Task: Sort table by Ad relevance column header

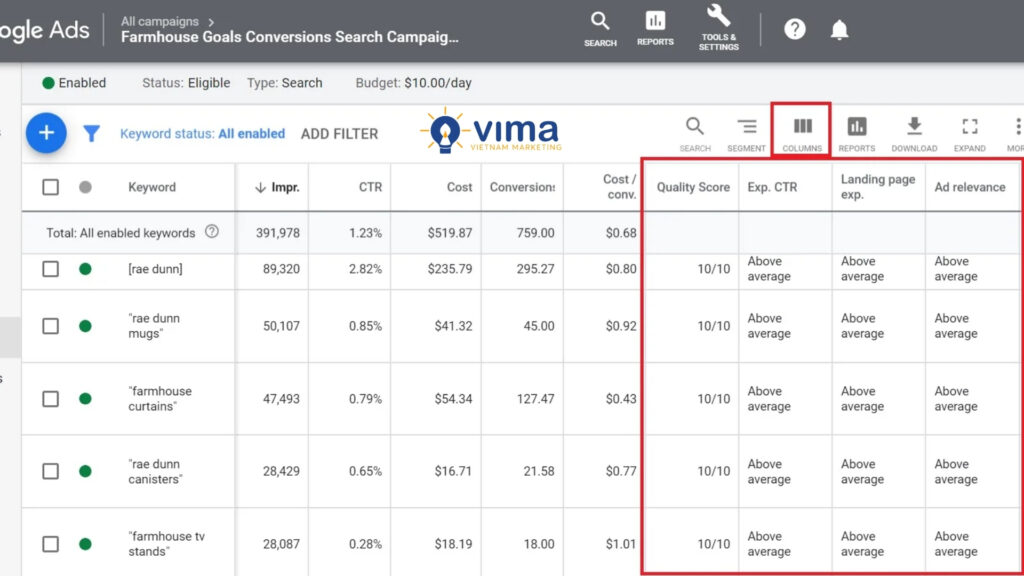Action: click(970, 187)
